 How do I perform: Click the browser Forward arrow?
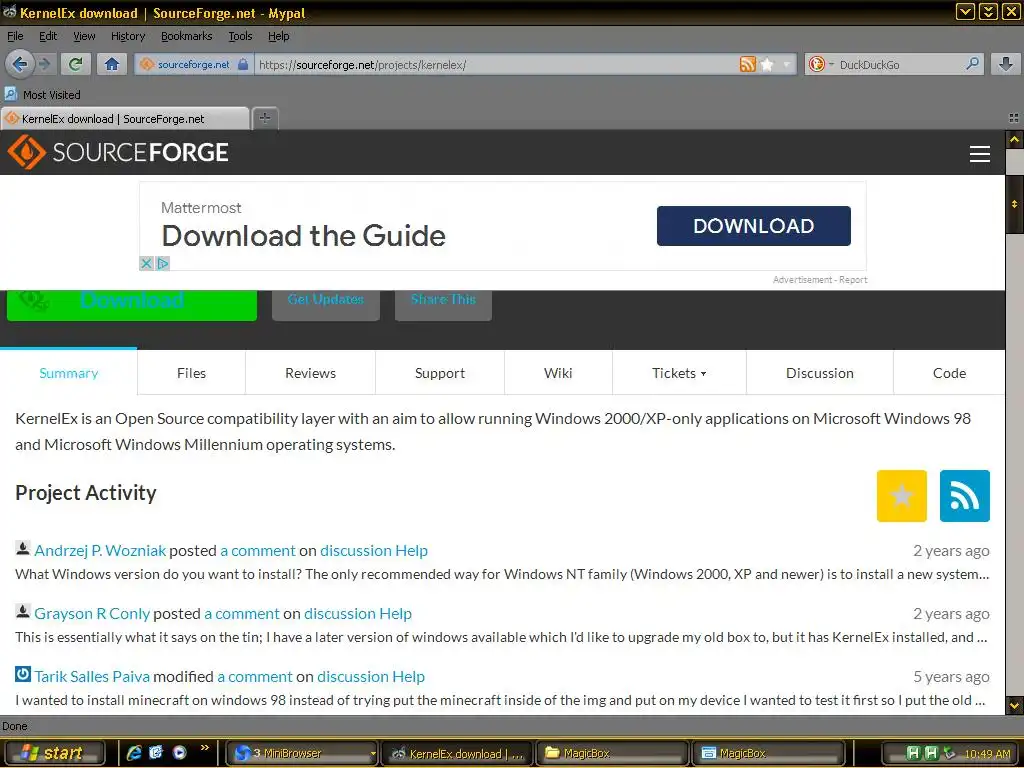tap(45, 64)
